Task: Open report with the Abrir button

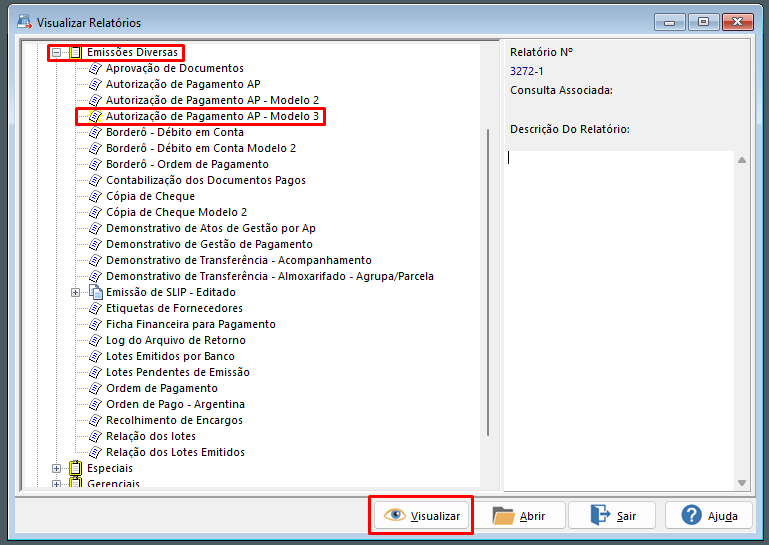Action: (x=519, y=516)
